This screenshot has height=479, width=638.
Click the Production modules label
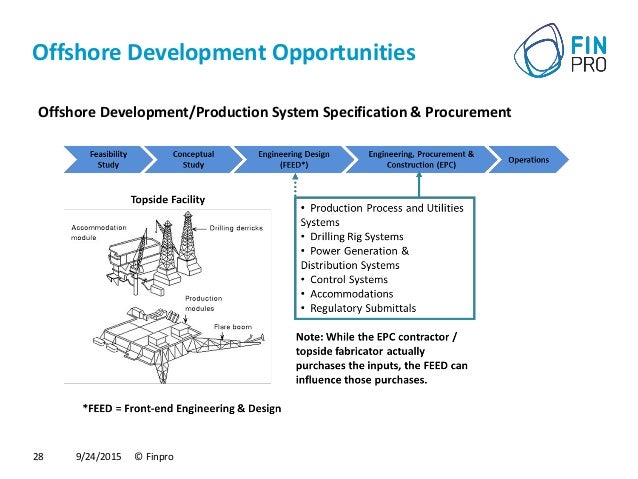coord(203,303)
